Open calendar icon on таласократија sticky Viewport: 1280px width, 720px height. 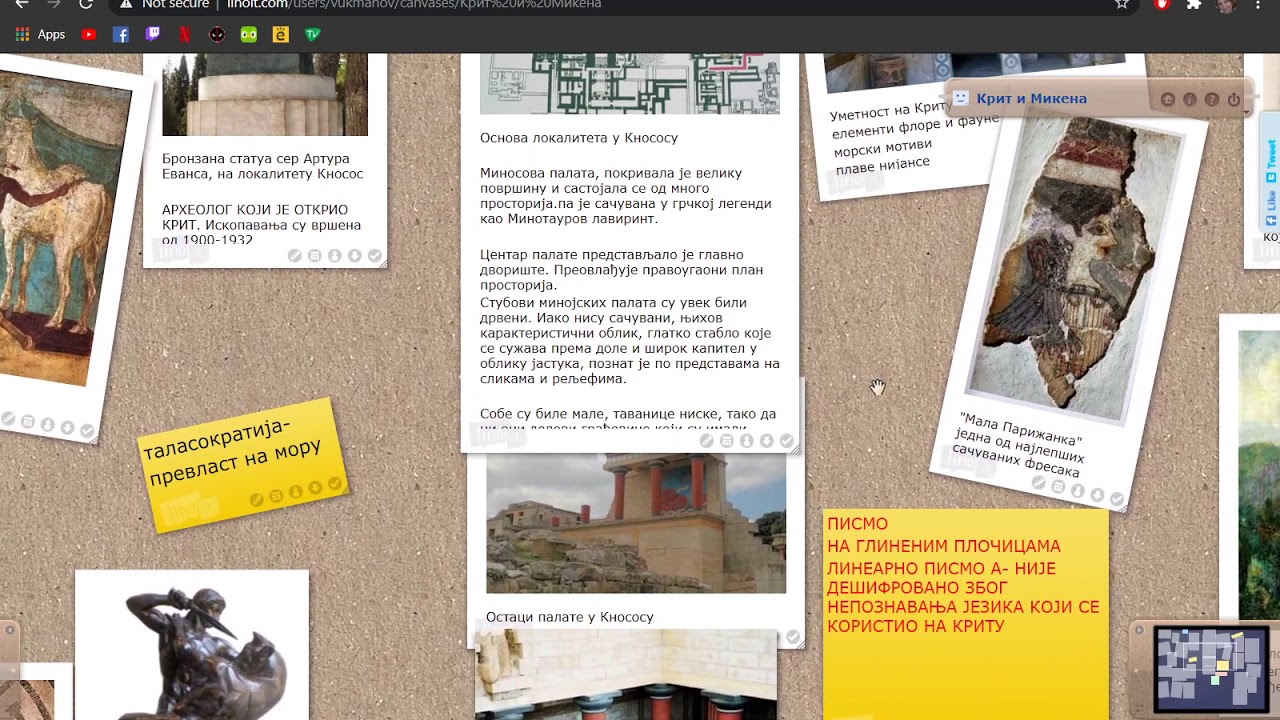tap(276, 496)
